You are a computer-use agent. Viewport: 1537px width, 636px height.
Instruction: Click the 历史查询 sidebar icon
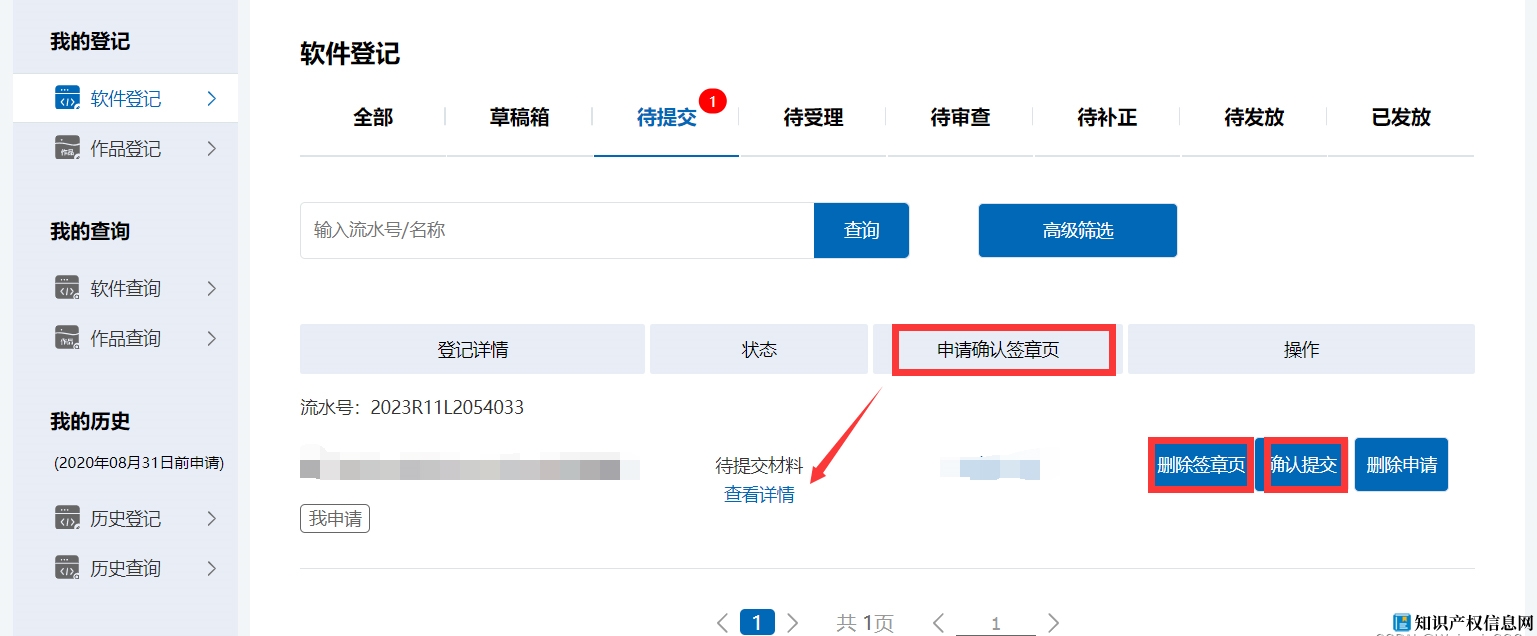pos(67,568)
